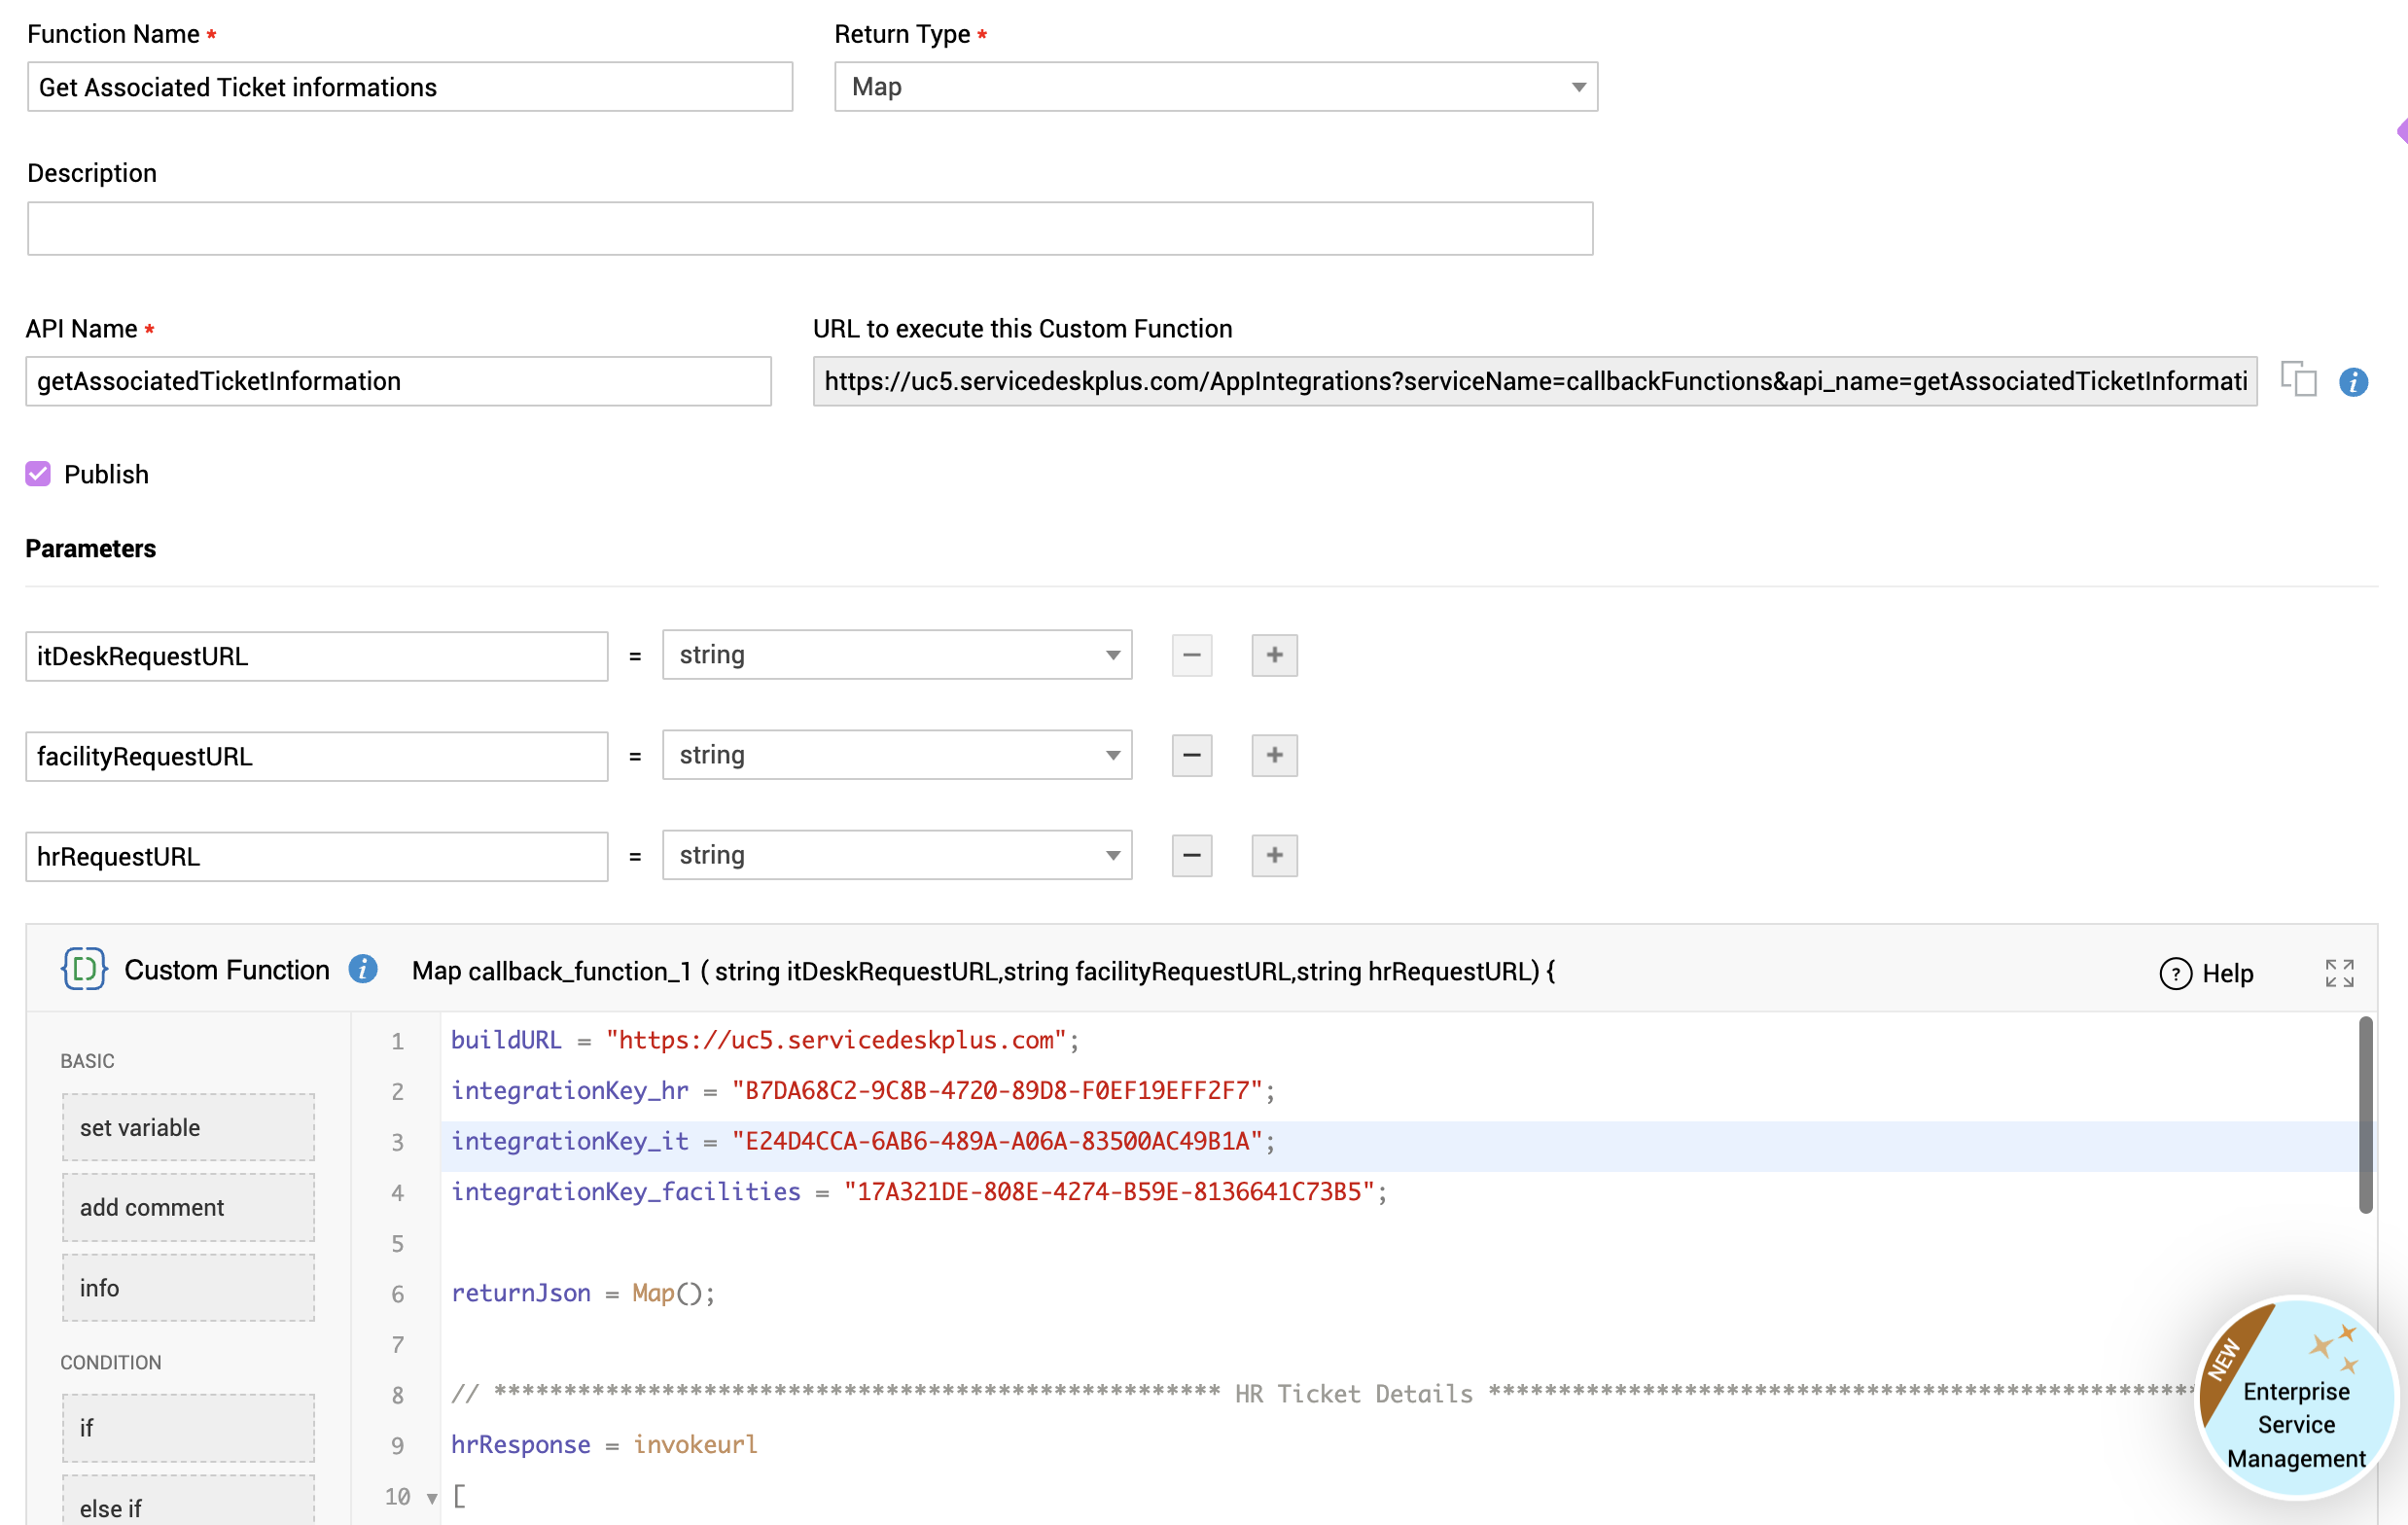
Task: Select the 'set variable' block
Action: [188, 1127]
